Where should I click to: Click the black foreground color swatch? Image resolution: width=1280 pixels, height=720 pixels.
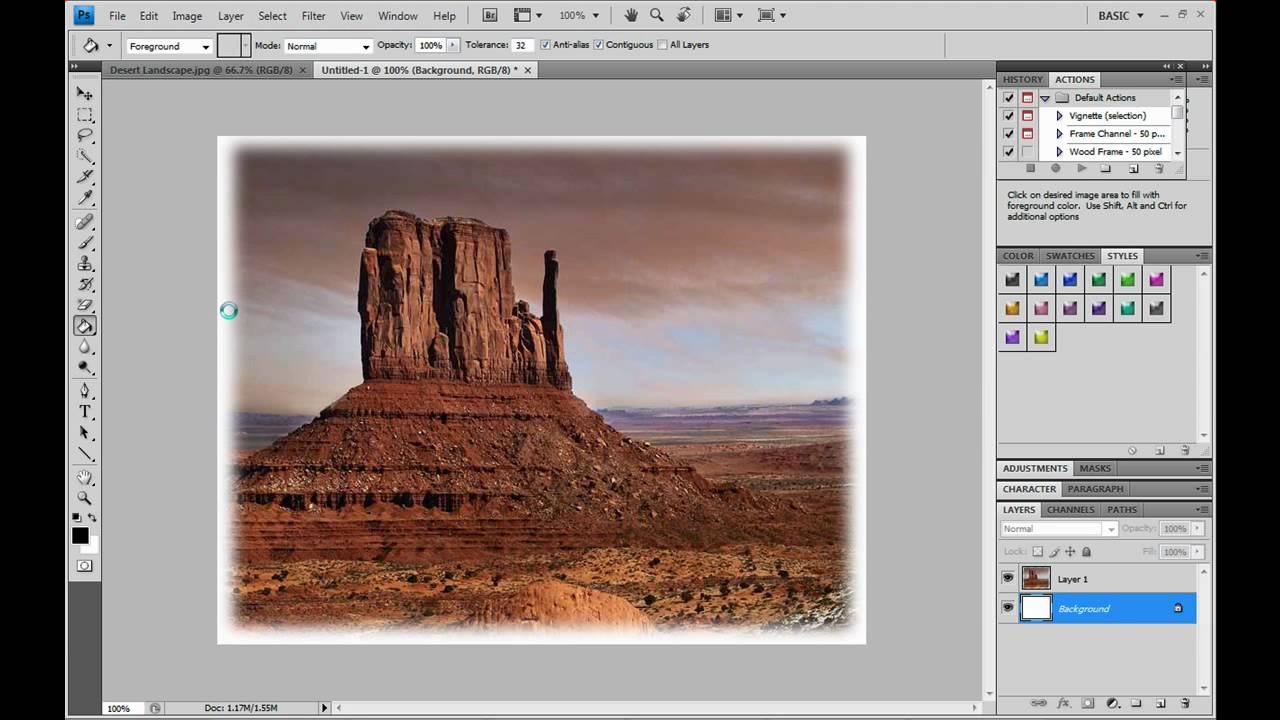[x=80, y=536]
